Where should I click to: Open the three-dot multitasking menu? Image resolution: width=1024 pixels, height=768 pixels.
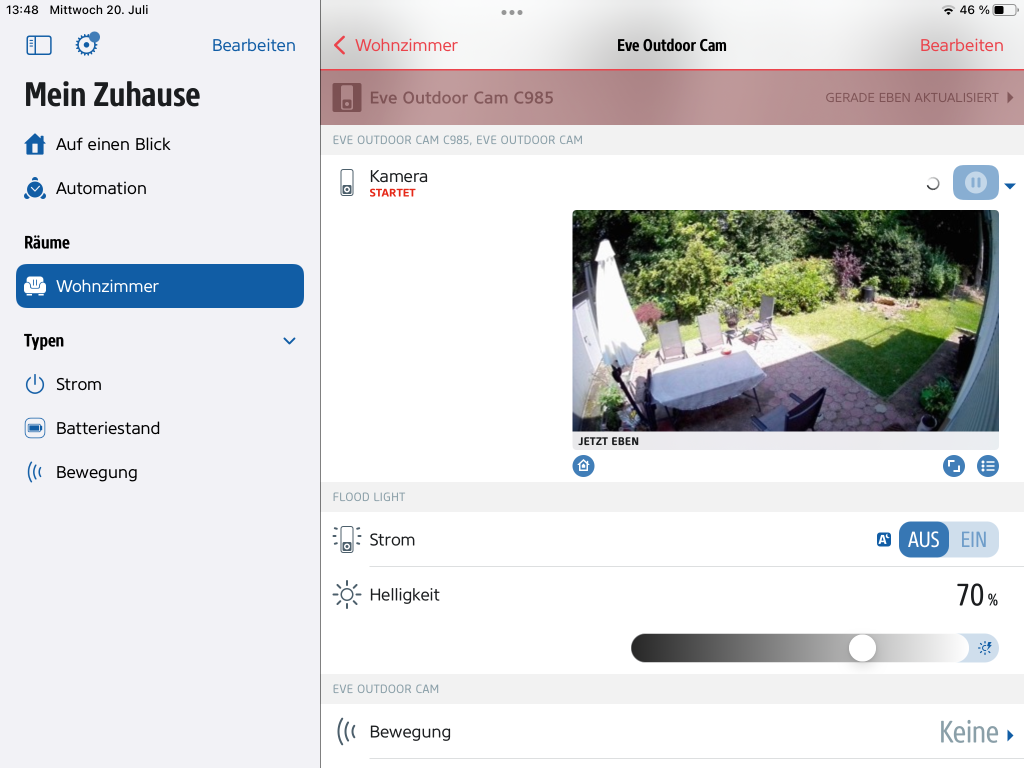[511, 12]
